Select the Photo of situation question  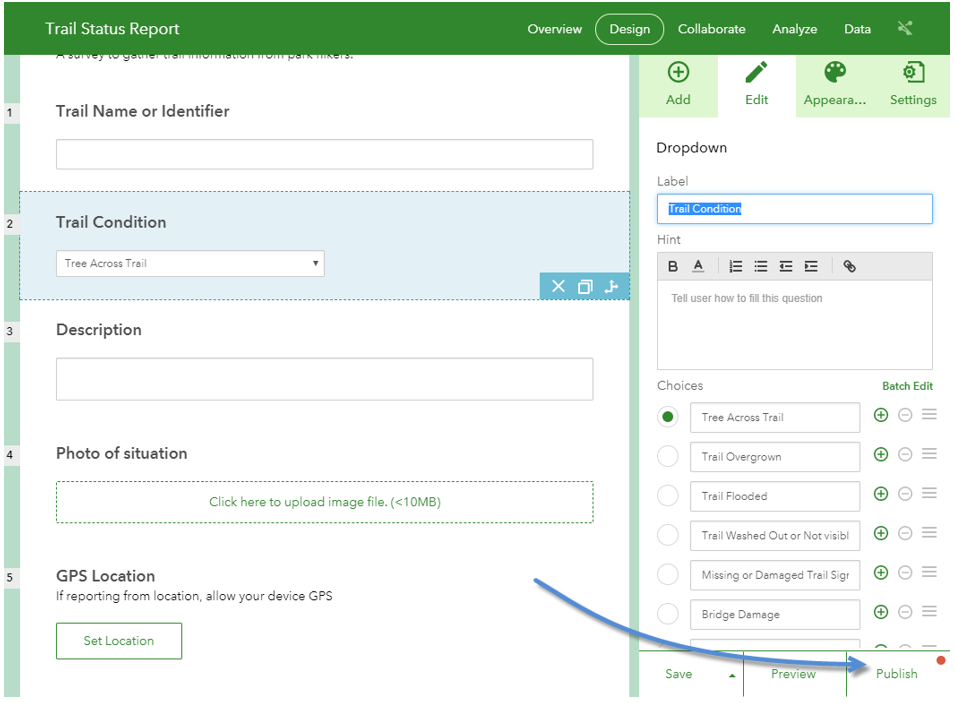(x=122, y=453)
